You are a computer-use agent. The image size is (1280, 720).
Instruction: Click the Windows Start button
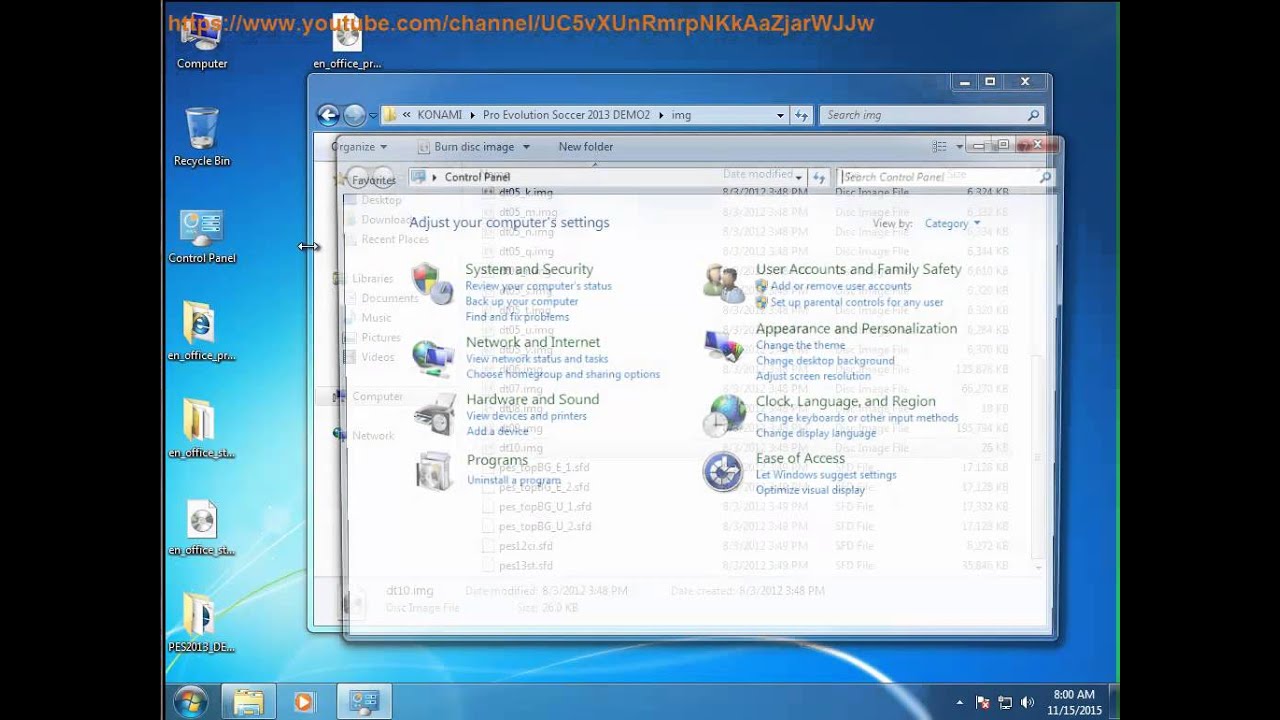[190, 701]
